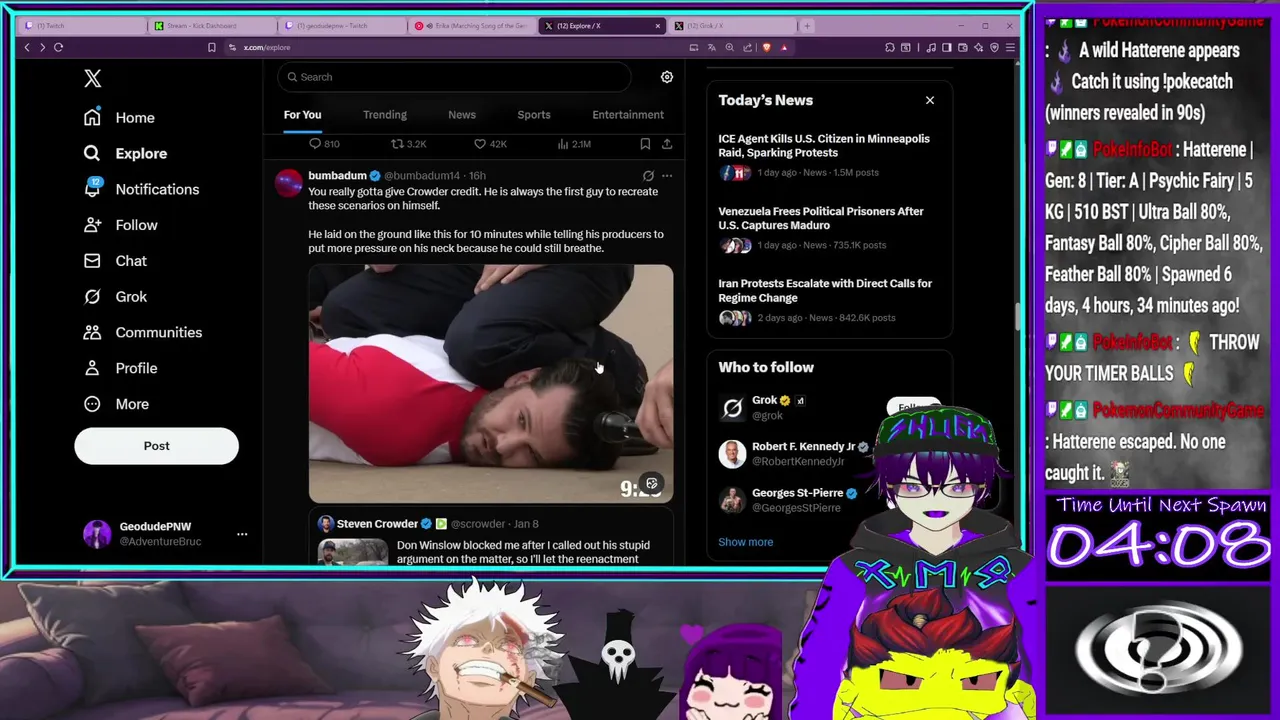Screen dimensions: 1280x720
Task: Open Communities from the sidebar
Action: pos(142,332)
